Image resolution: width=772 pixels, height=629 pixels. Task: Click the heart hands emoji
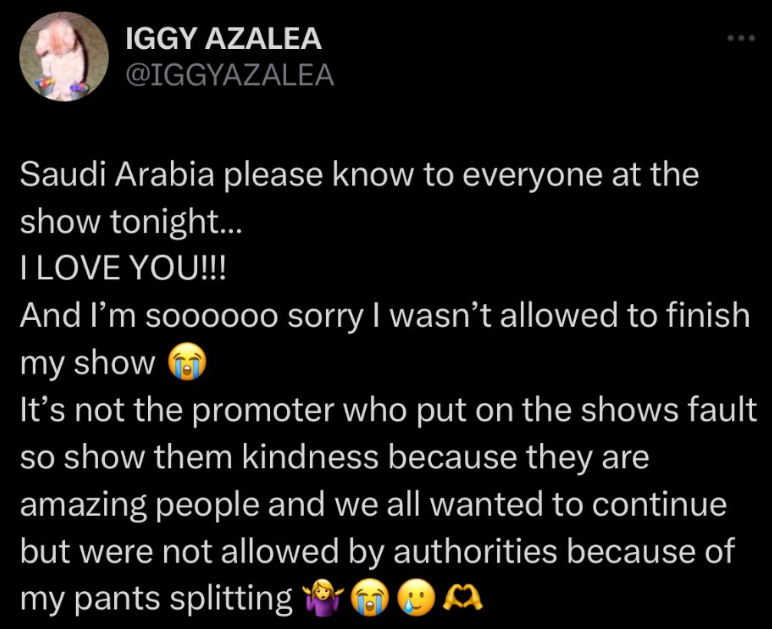(x=464, y=599)
